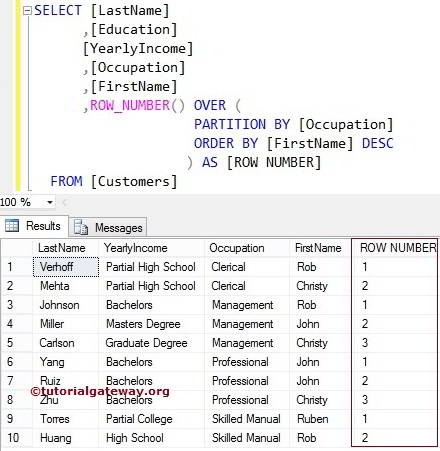The height and width of the screenshot is (451, 440).
Task: Click the FROM keyword in query
Action: [x=66, y=181]
